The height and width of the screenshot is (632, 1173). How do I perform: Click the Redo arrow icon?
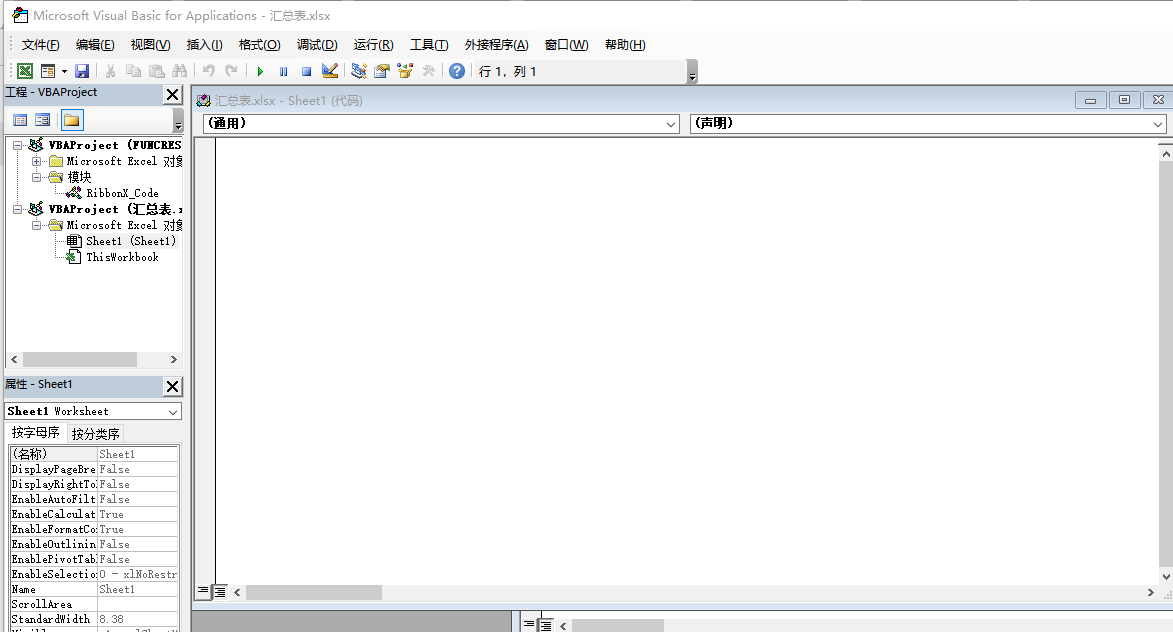pyautogui.click(x=231, y=71)
